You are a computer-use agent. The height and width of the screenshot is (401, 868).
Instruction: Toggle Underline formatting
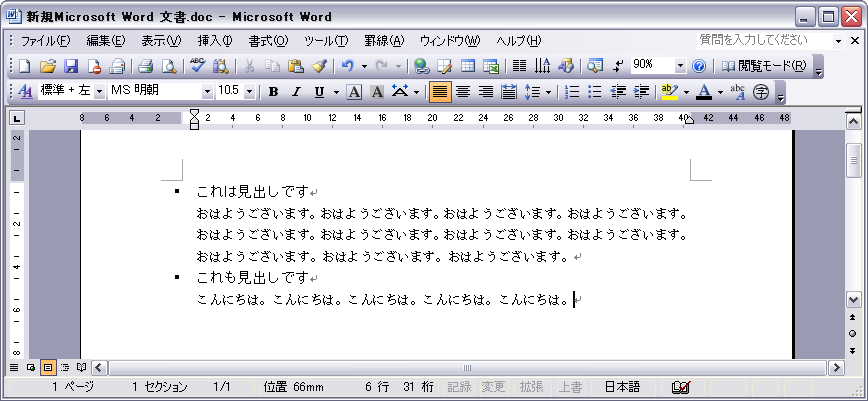[319, 92]
